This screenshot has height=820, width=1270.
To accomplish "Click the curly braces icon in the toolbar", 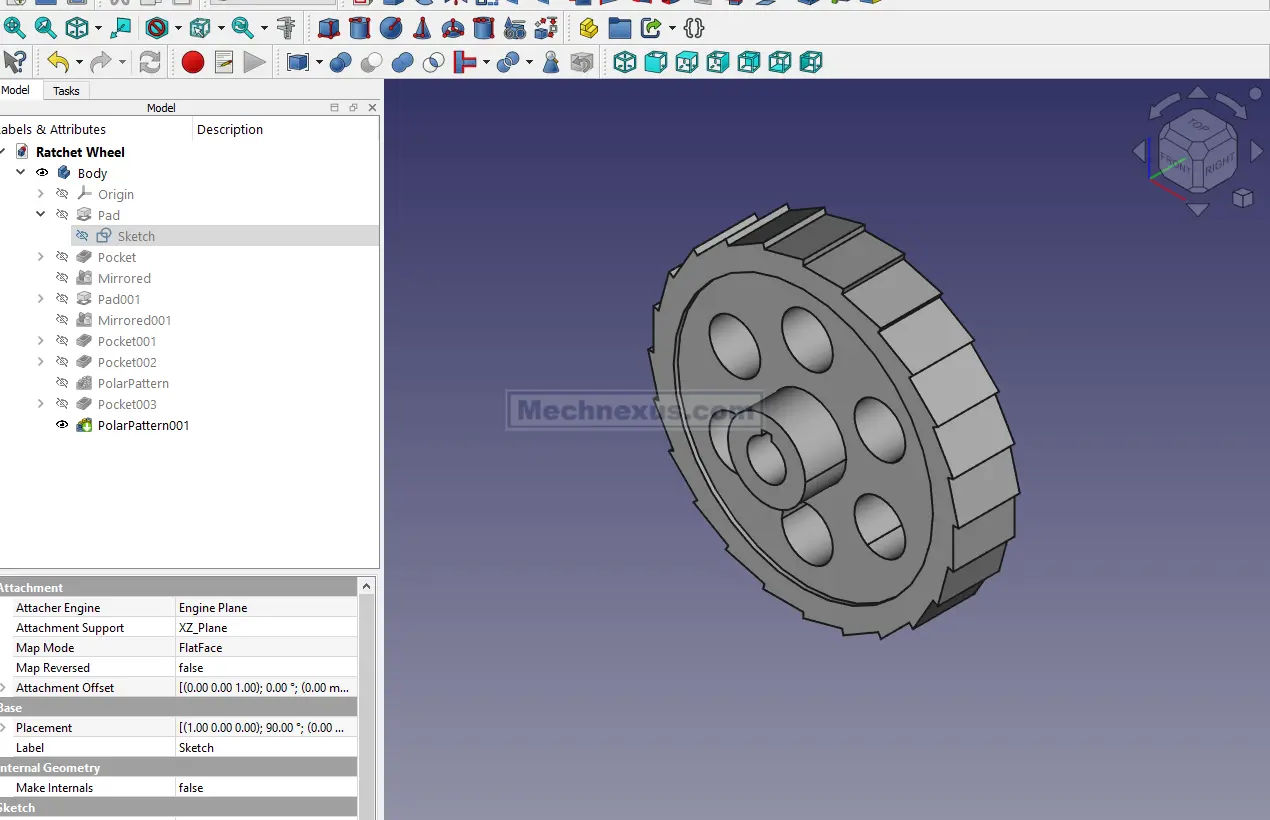I will (x=694, y=28).
